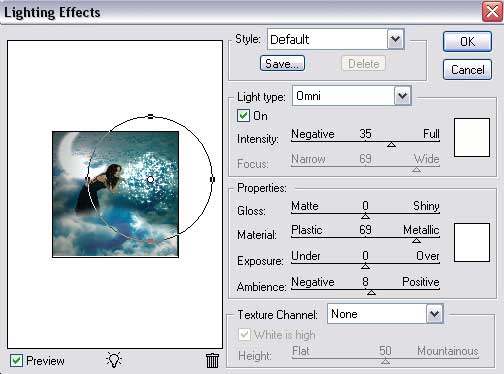Image resolution: width=504 pixels, height=374 pixels.
Task: Click the top handle of light circle
Action: click(151, 116)
